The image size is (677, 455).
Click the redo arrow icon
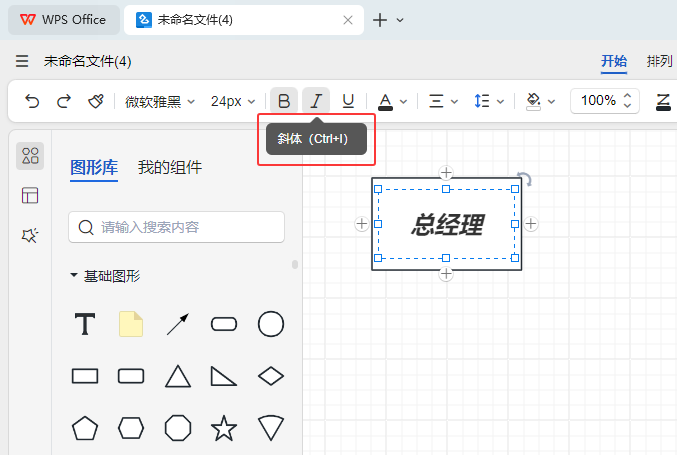(64, 101)
